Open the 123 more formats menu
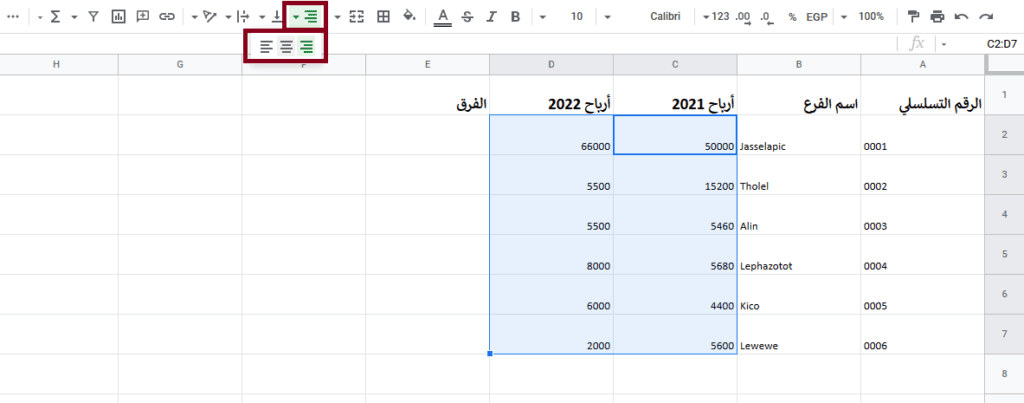1024x403 pixels. (716, 17)
